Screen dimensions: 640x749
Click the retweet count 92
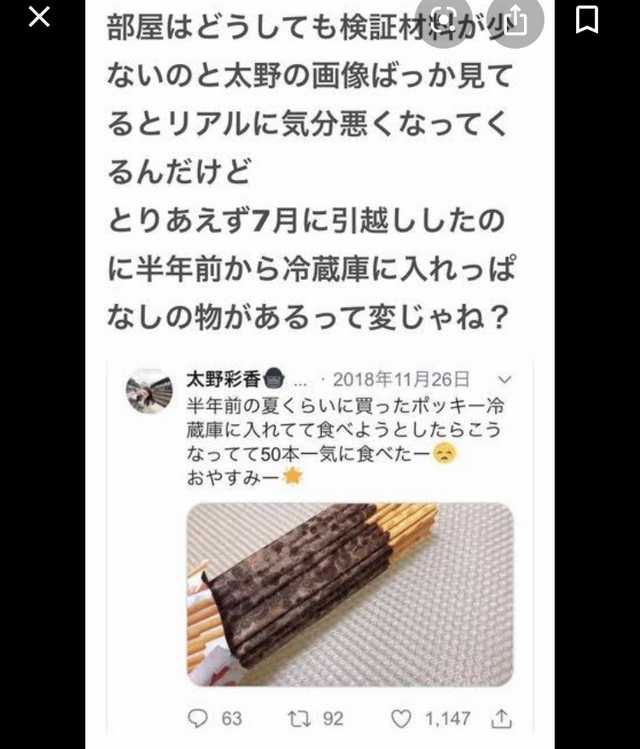[x=333, y=718]
